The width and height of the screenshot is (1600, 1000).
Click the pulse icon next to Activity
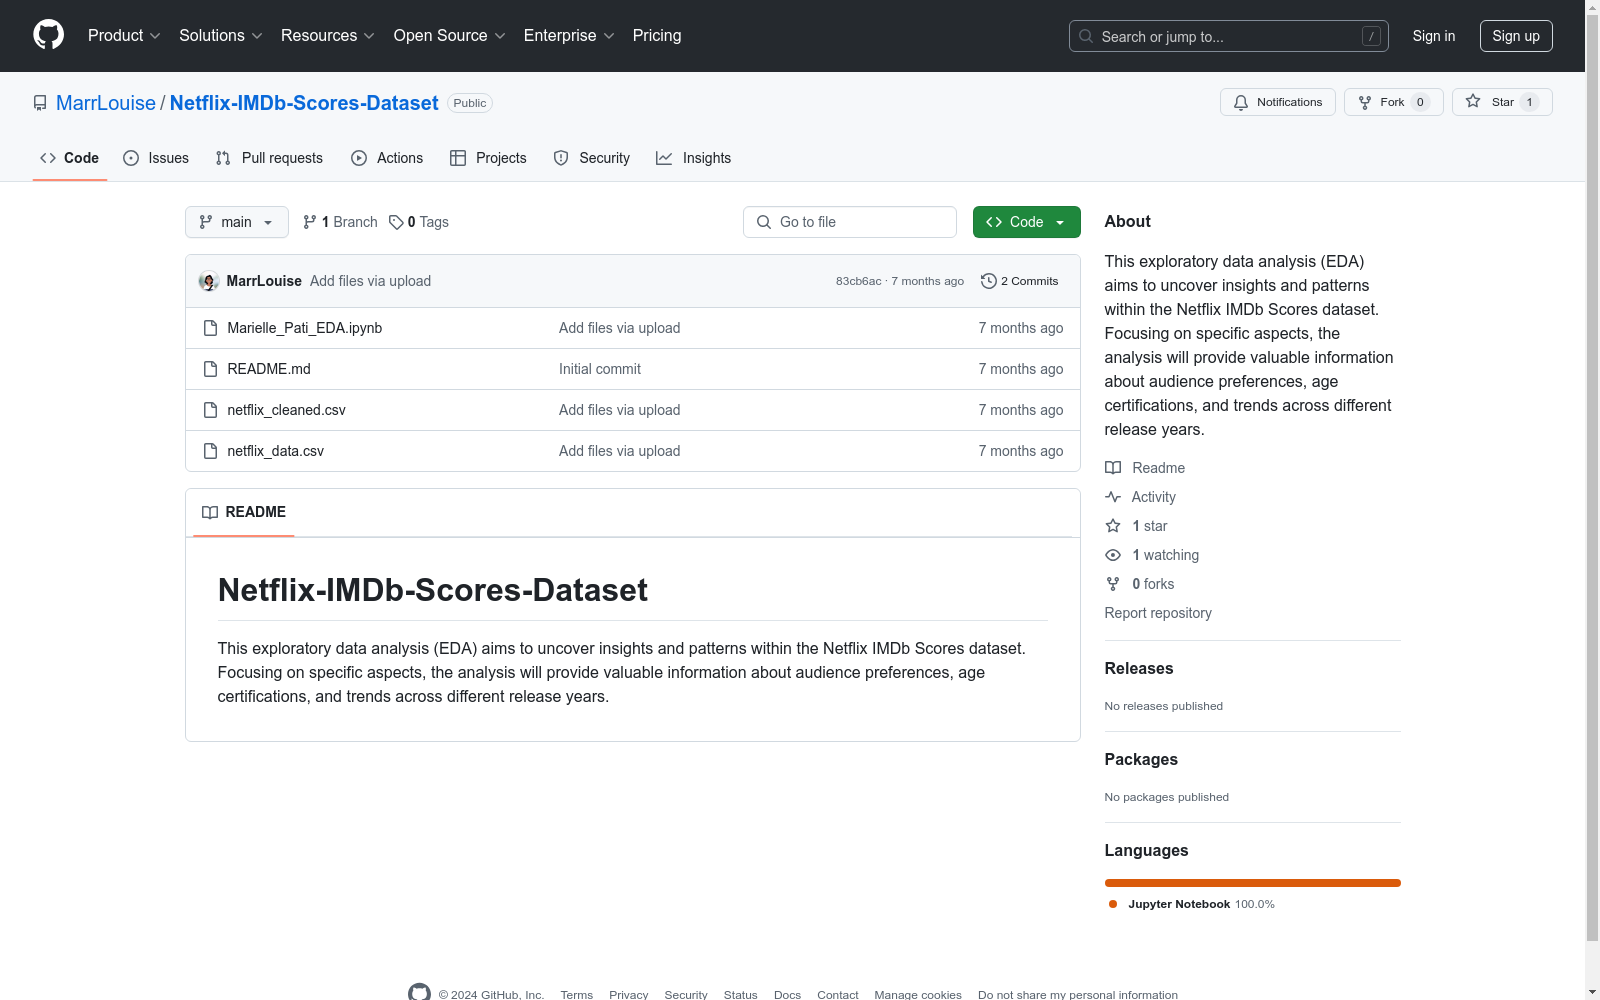(x=1113, y=497)
